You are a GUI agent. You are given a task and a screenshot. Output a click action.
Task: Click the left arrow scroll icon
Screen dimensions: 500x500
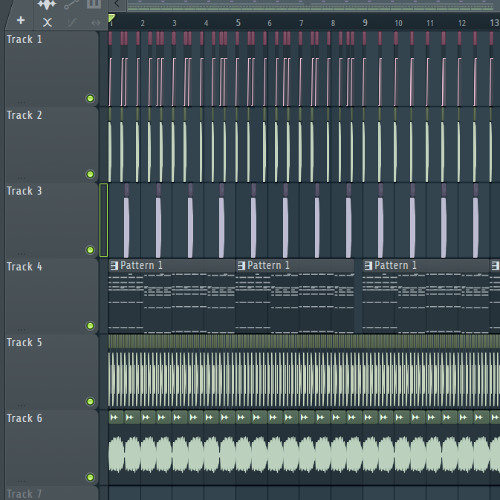[x=117, y=4]
